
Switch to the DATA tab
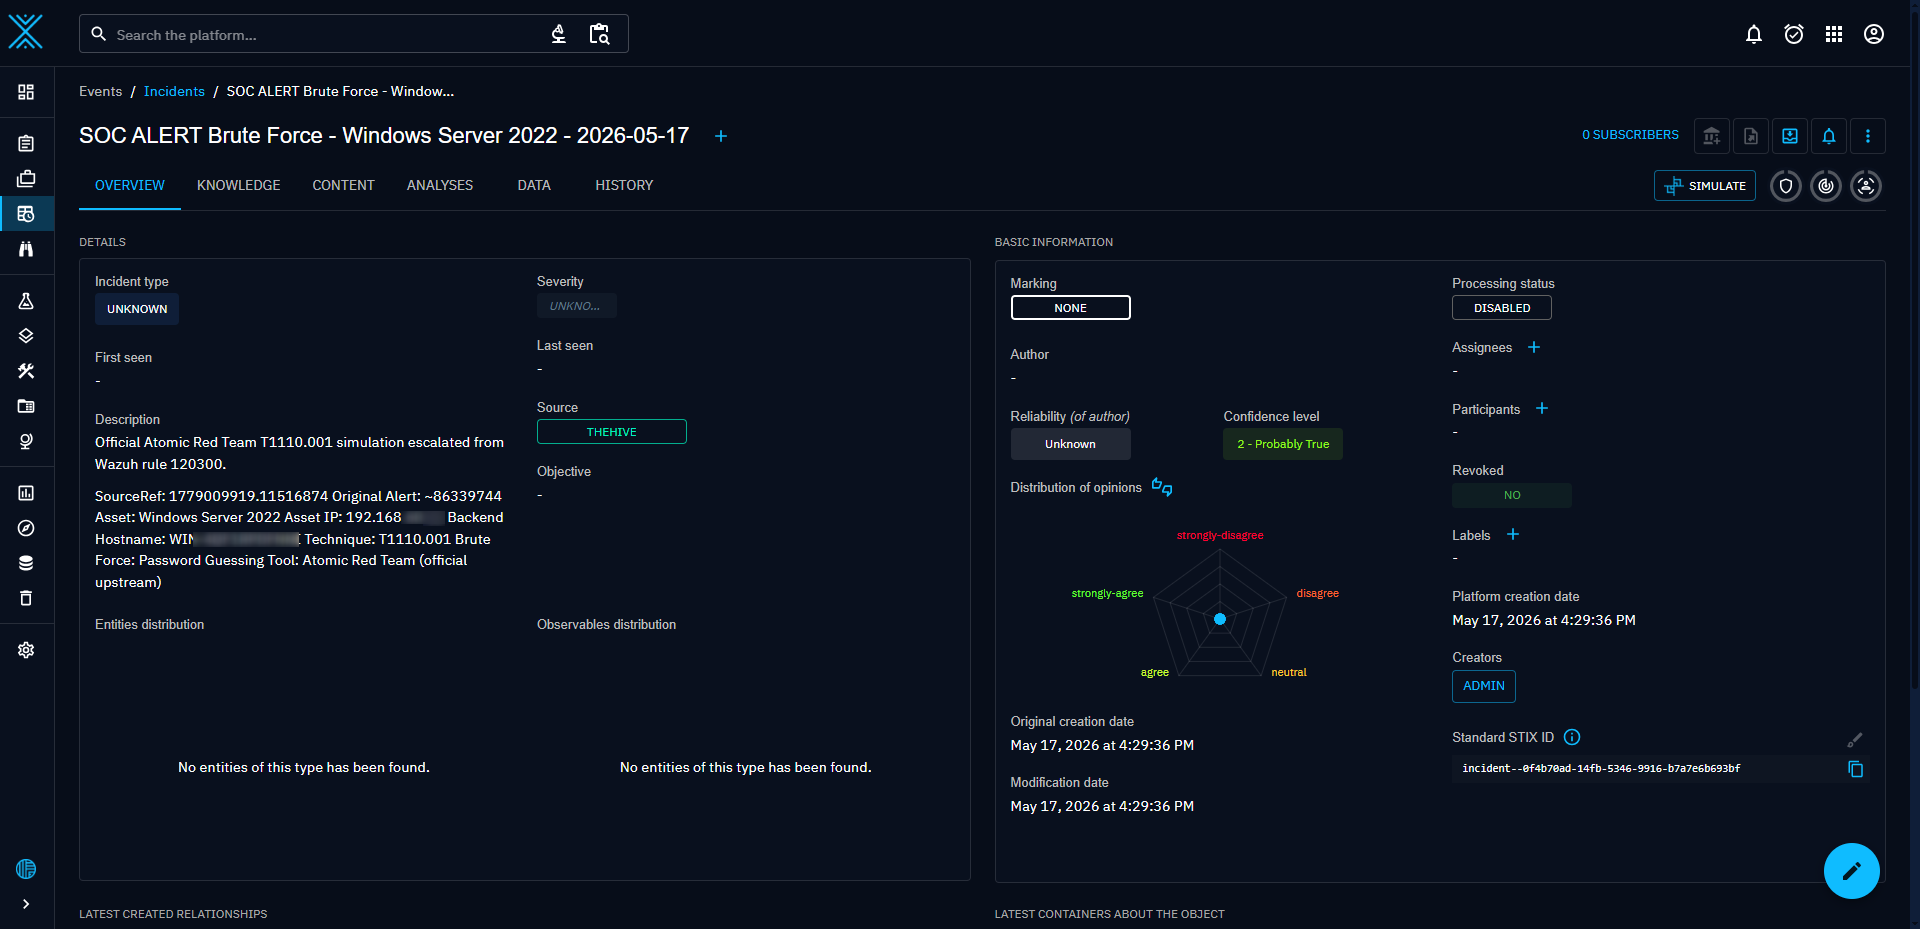tap(534, 185)
